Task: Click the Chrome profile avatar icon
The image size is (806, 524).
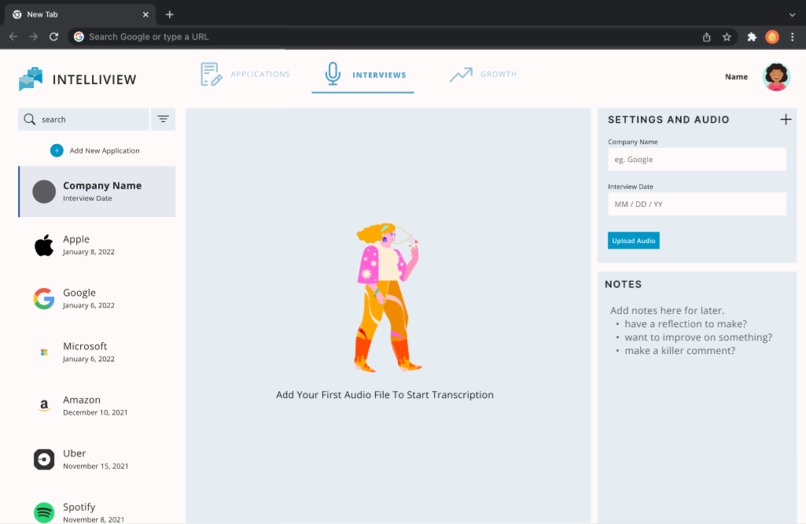Action: [x=772, y=37]
